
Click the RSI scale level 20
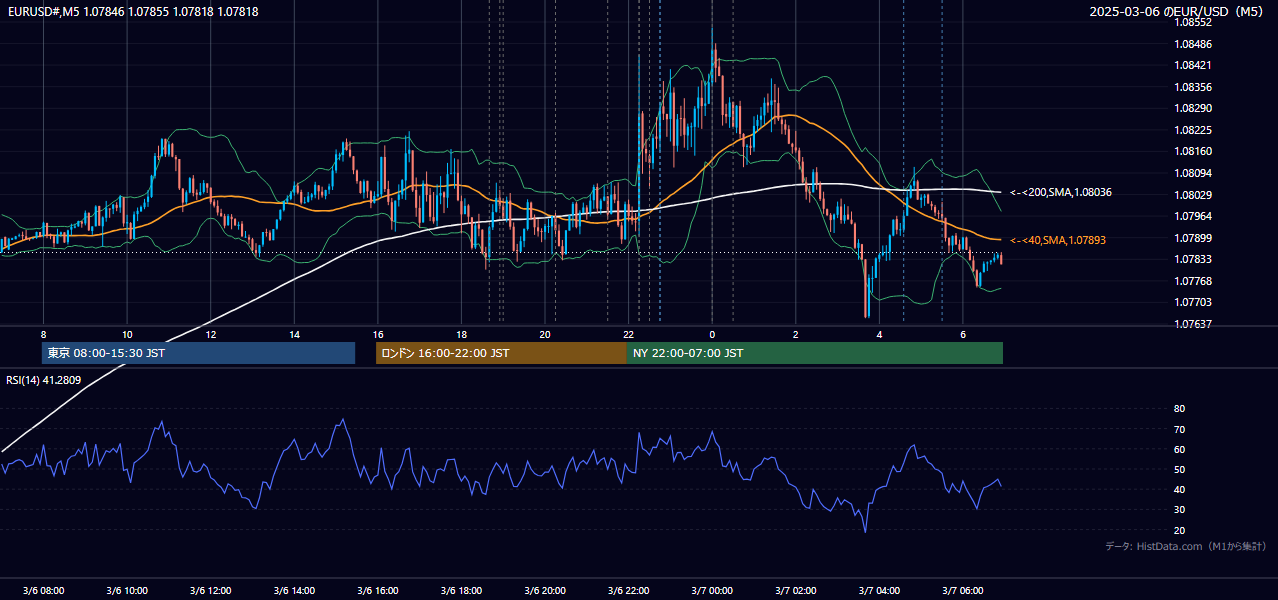(x=1179, y=530)
